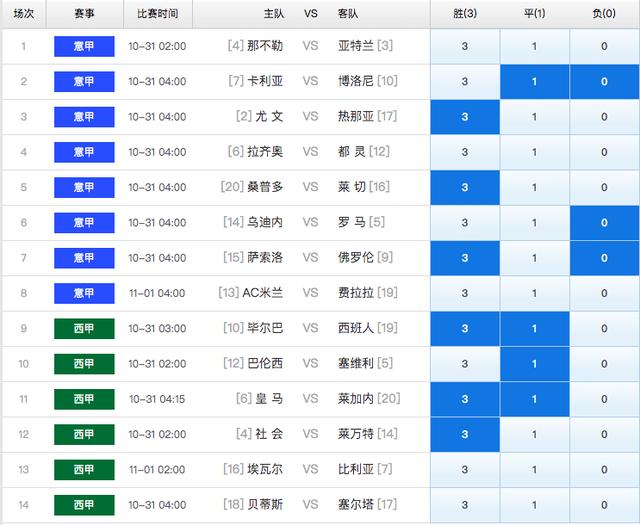
Task: Open home team AC米兰 link
Action: pyautogui.click(x=263, y=293)
